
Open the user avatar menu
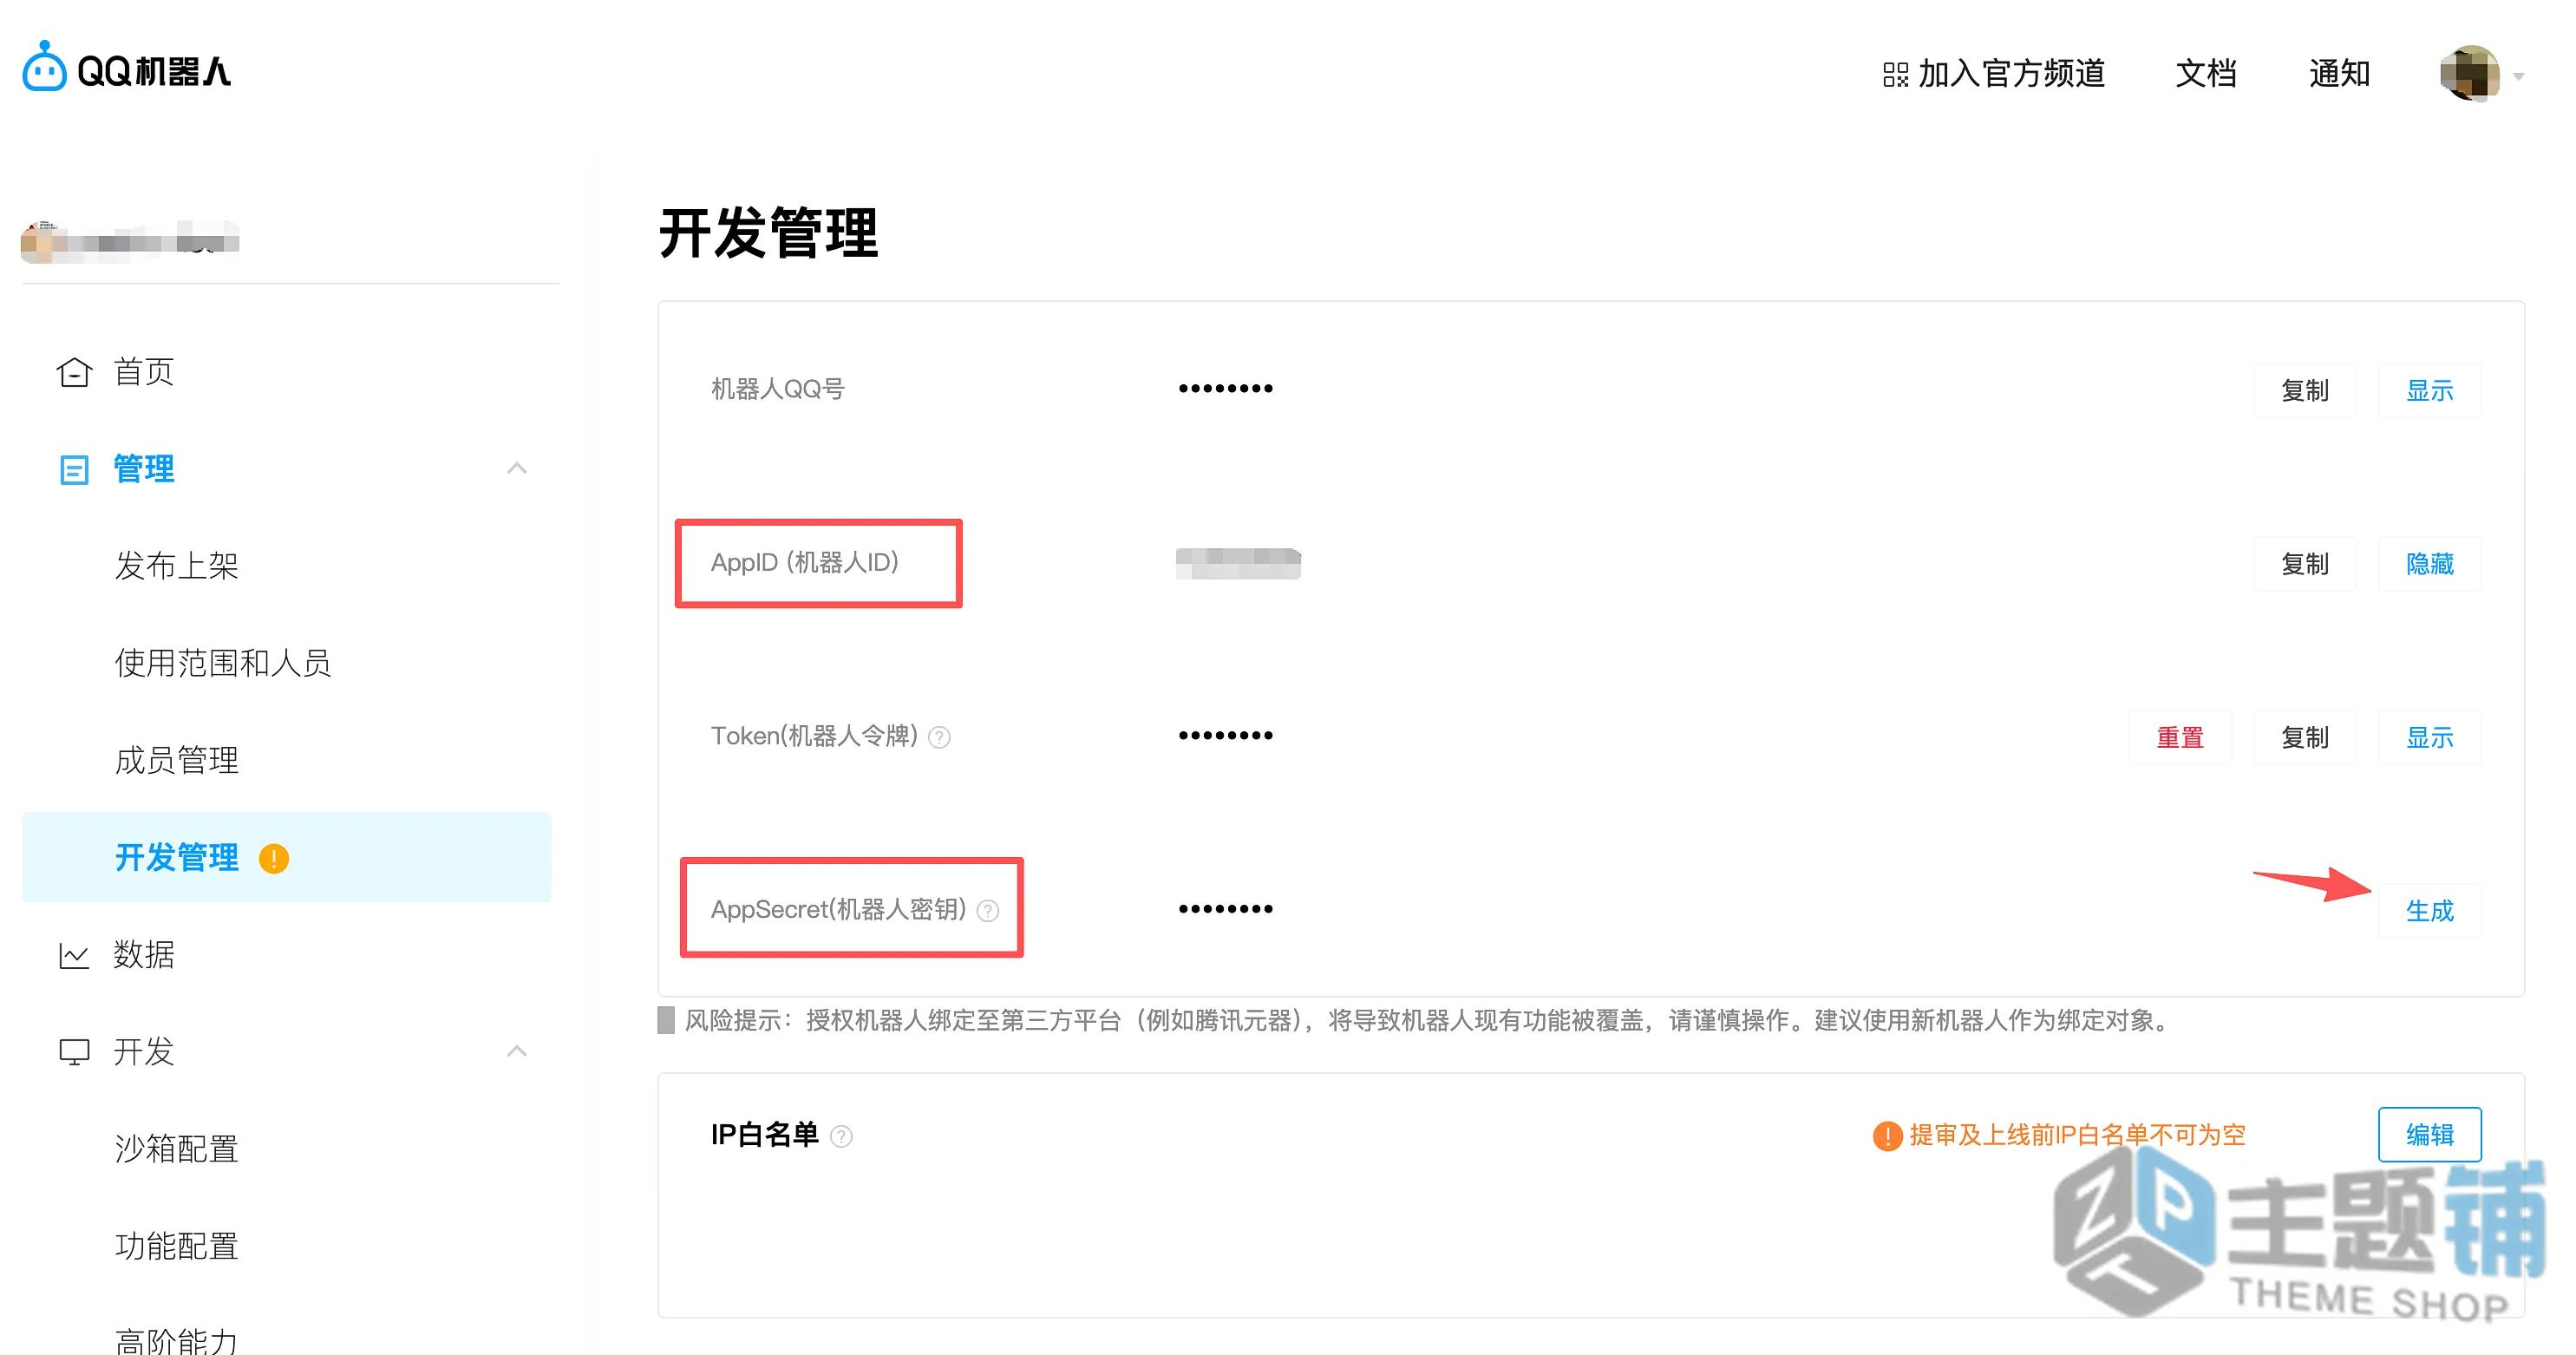[x=2470, y=73]
